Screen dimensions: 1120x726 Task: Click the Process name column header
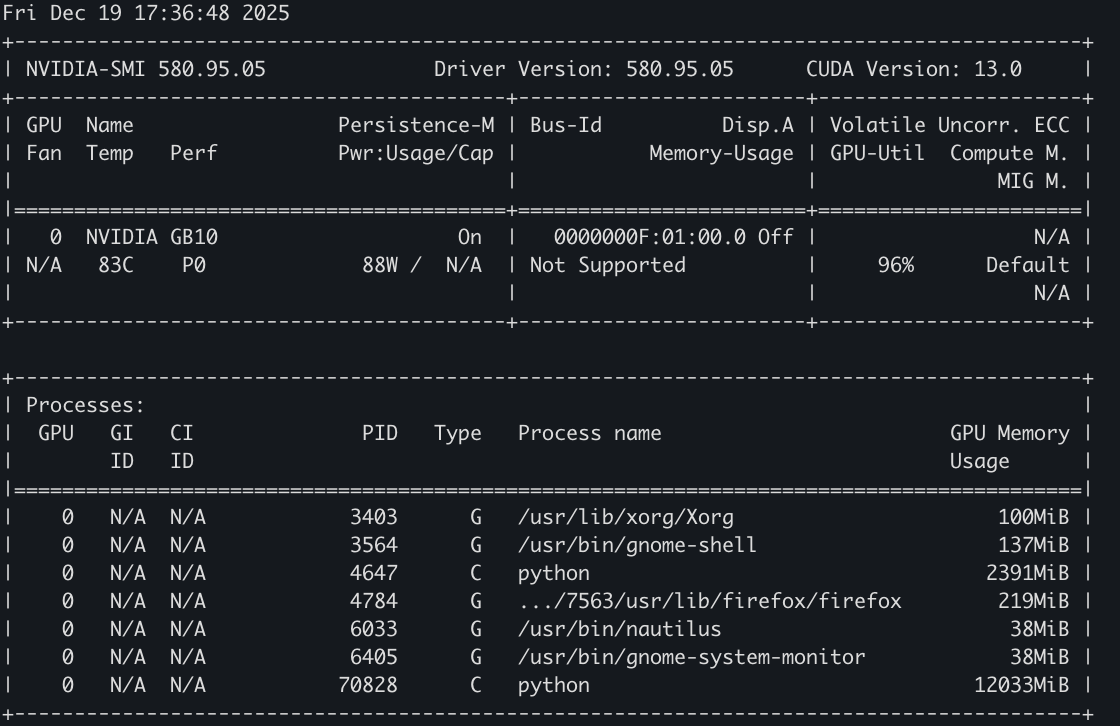(x=590, y=433)
